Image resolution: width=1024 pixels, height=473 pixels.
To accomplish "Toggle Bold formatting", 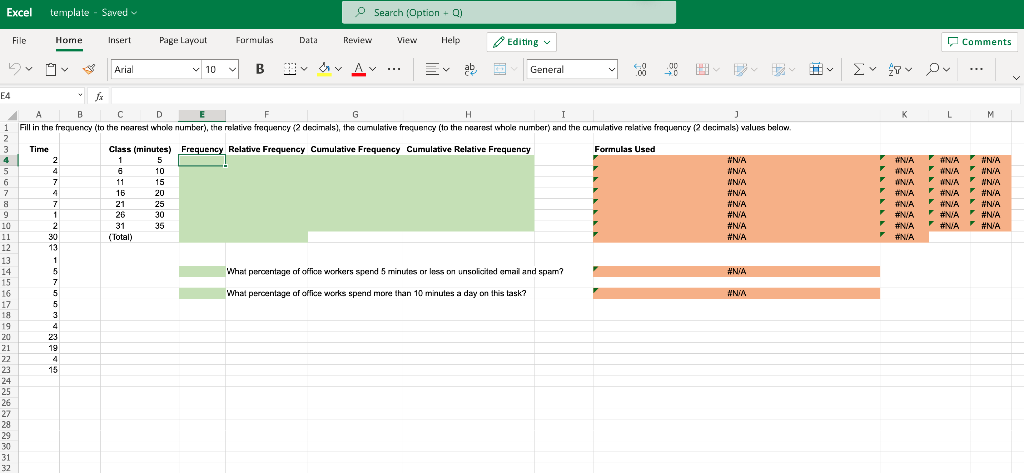I will (x=260, y=69).
